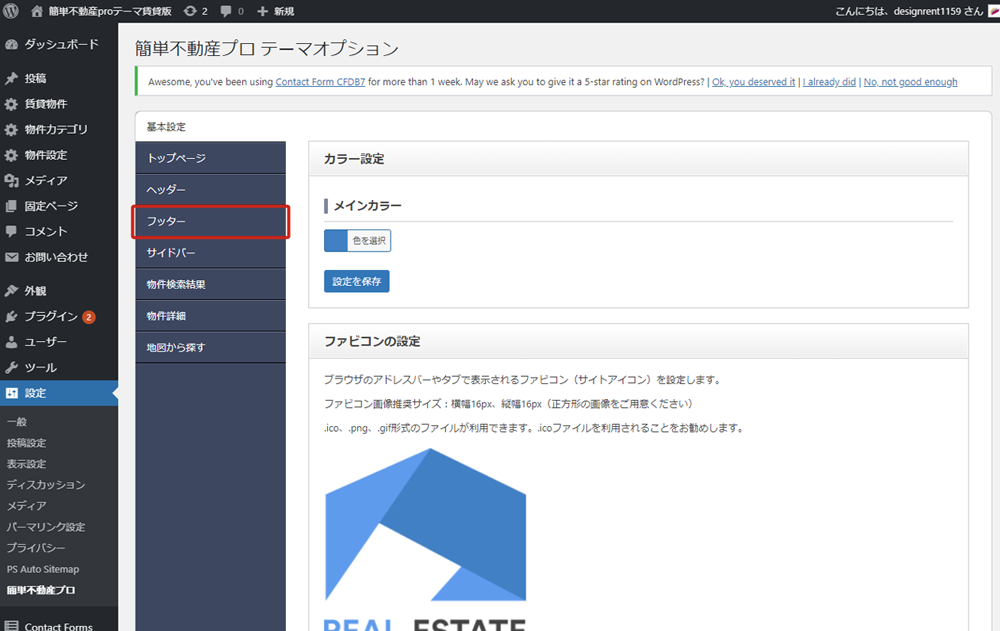Open パーマリンク設定 under settings submenu

coord(46,527)
